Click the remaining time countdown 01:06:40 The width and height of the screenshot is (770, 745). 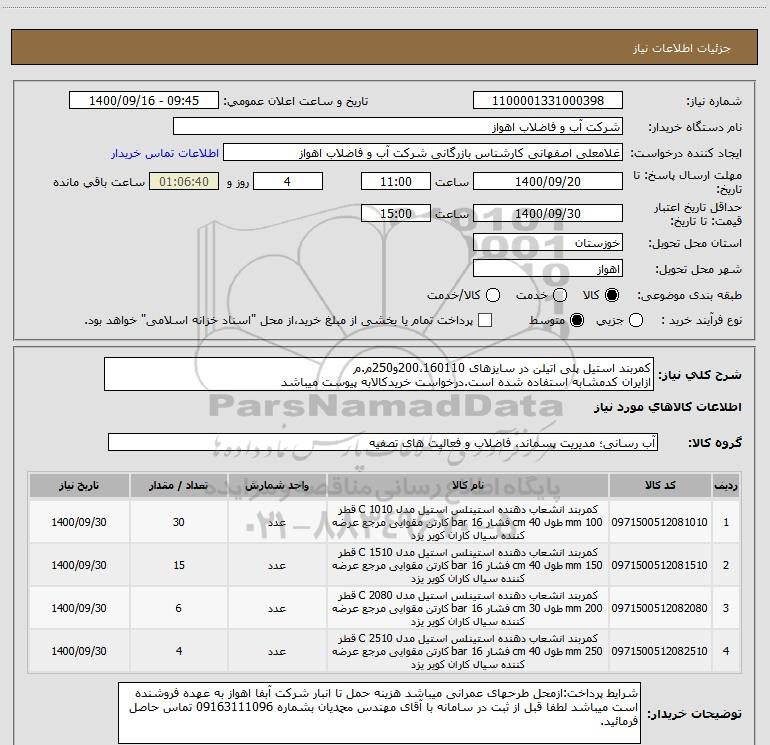point(184,181)
